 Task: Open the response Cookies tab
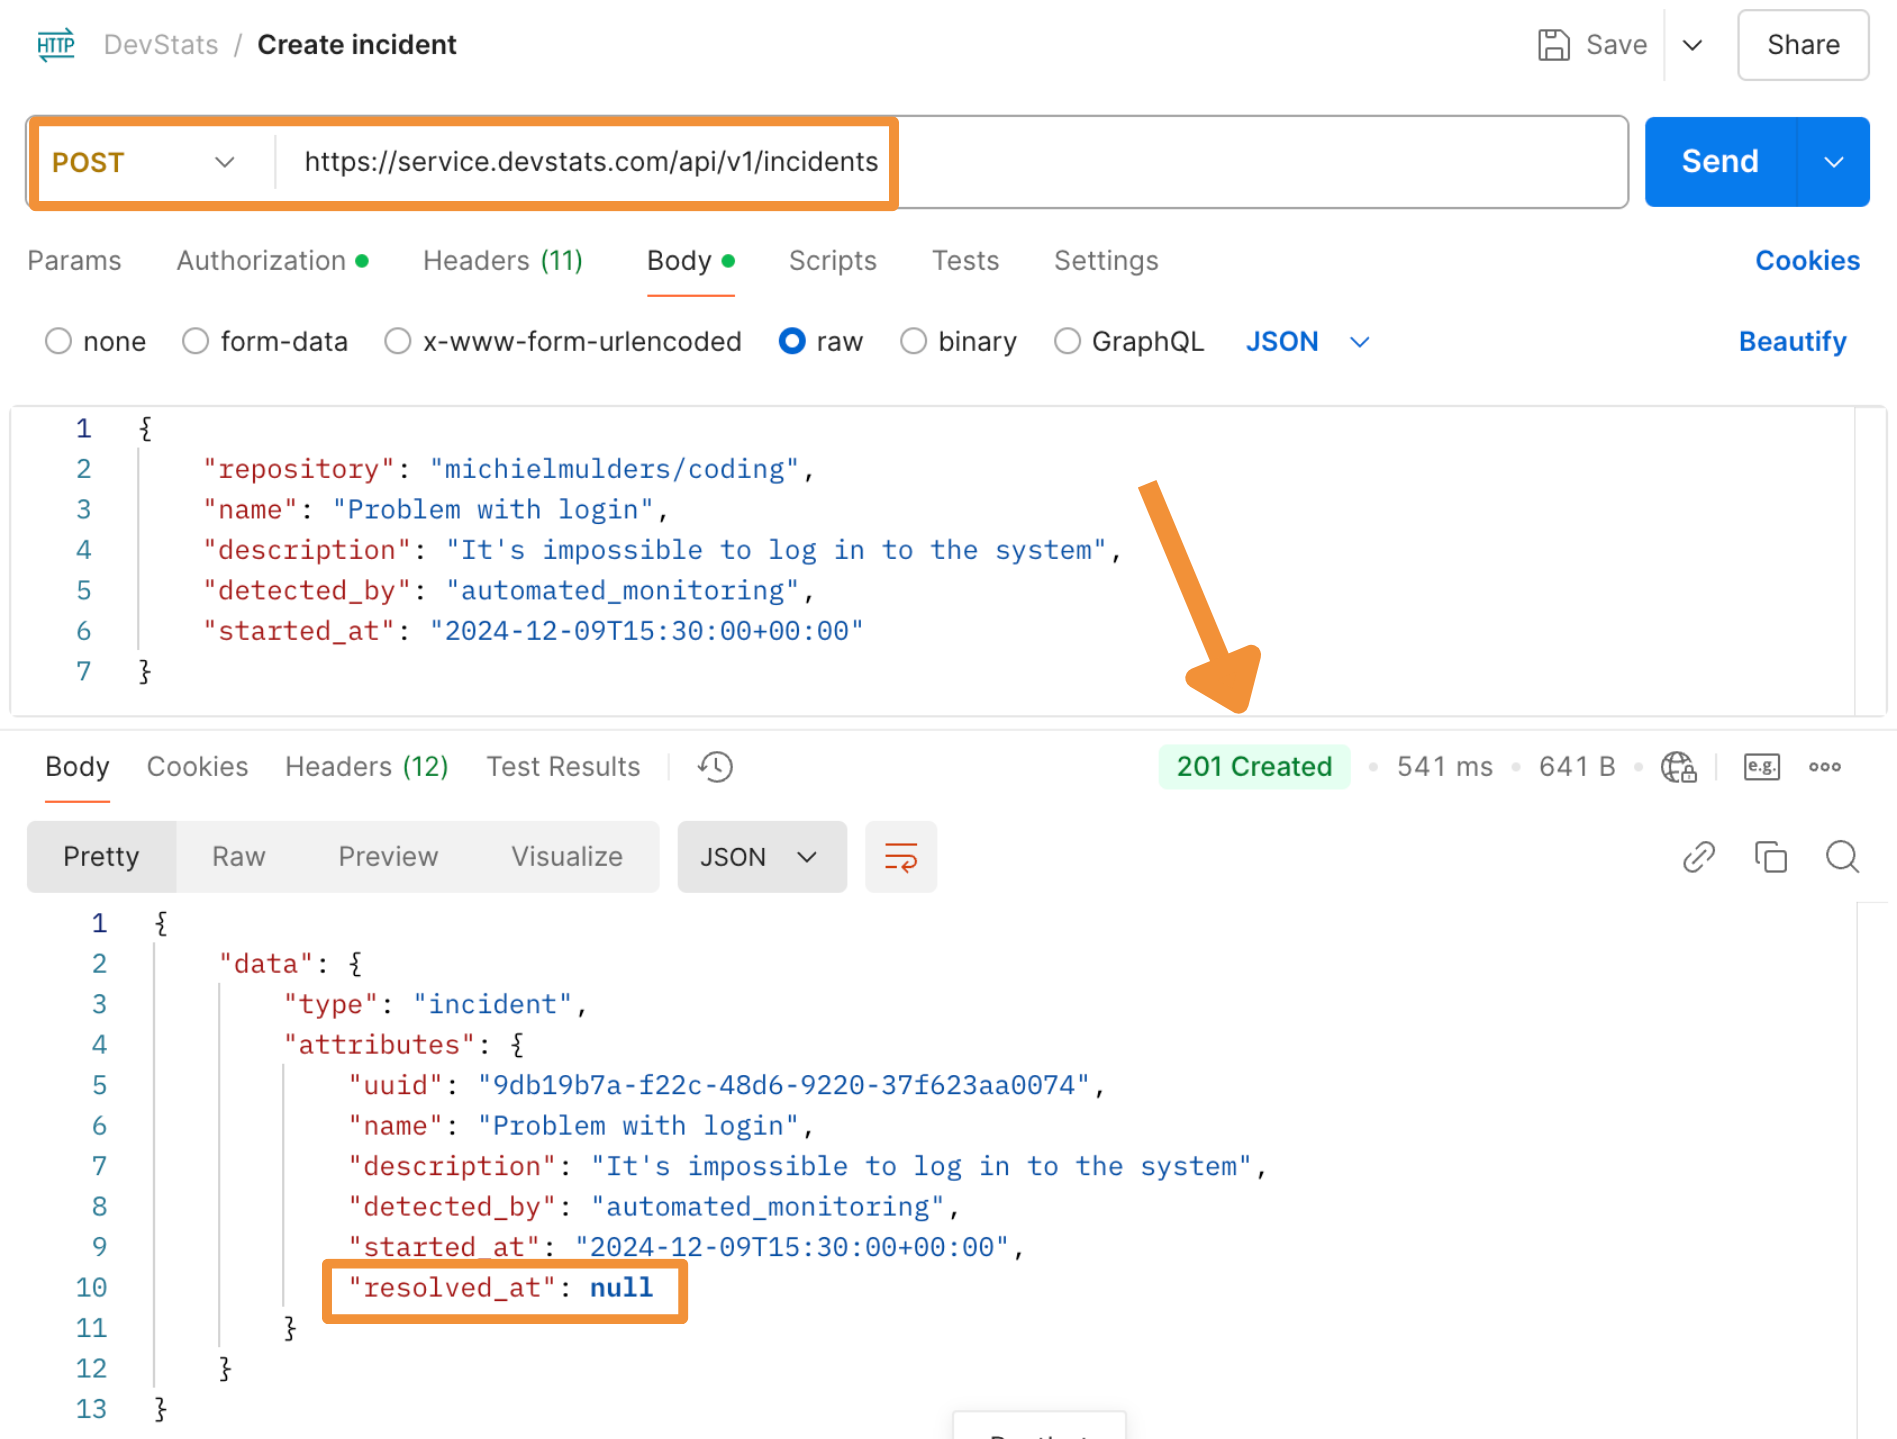[x=197, y=767]
